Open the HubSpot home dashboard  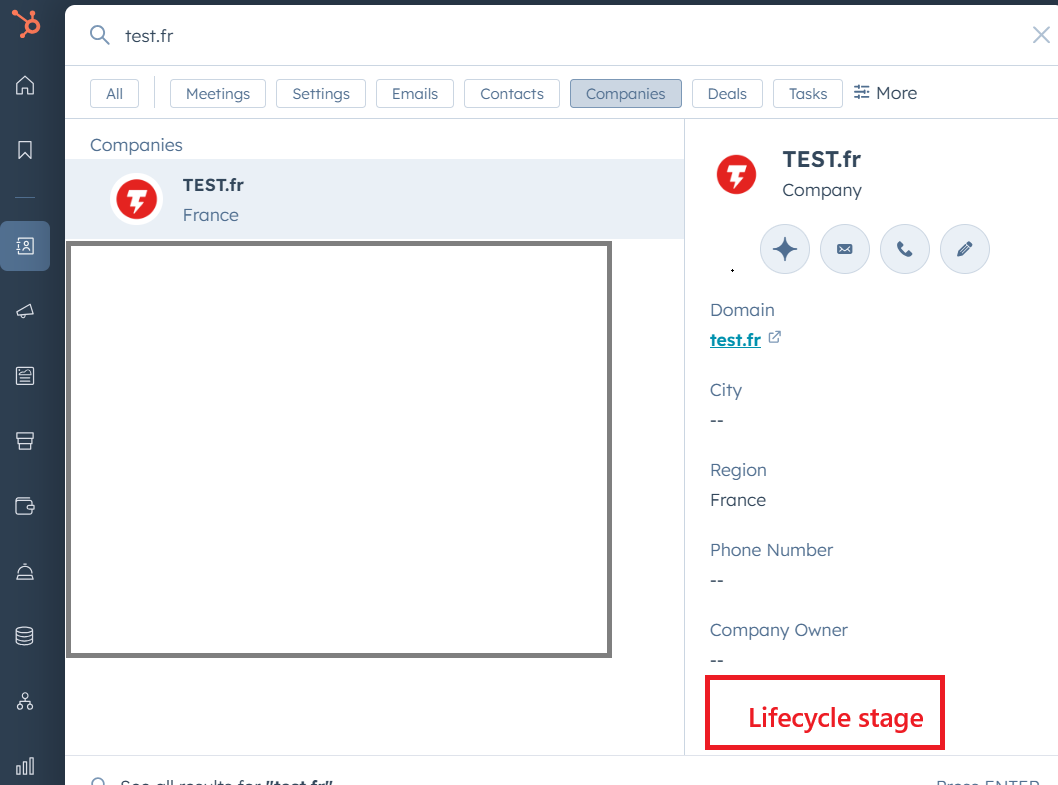coord(24,86)
